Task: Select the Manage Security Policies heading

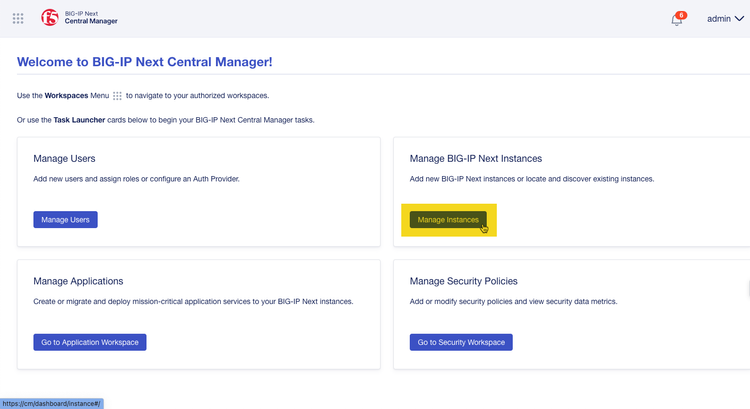Action: [x=464, y=281]
